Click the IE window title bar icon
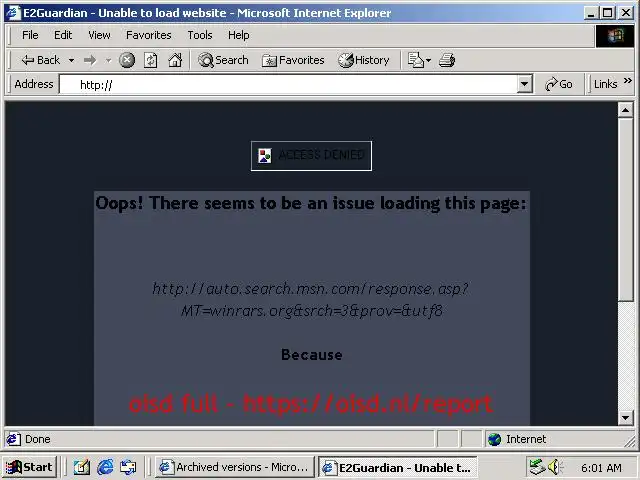The width and height of the screenshot is (640, 480). pyautogui.click(x=13, y=13)
